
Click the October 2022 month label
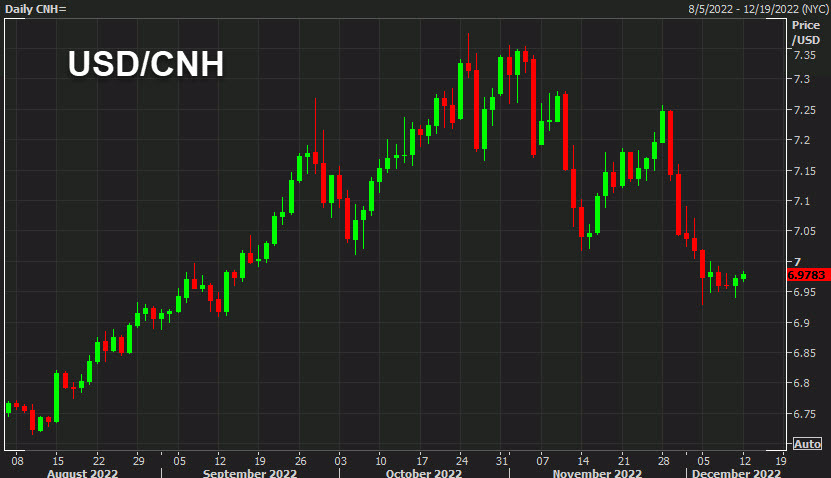[x=424, y=473]
